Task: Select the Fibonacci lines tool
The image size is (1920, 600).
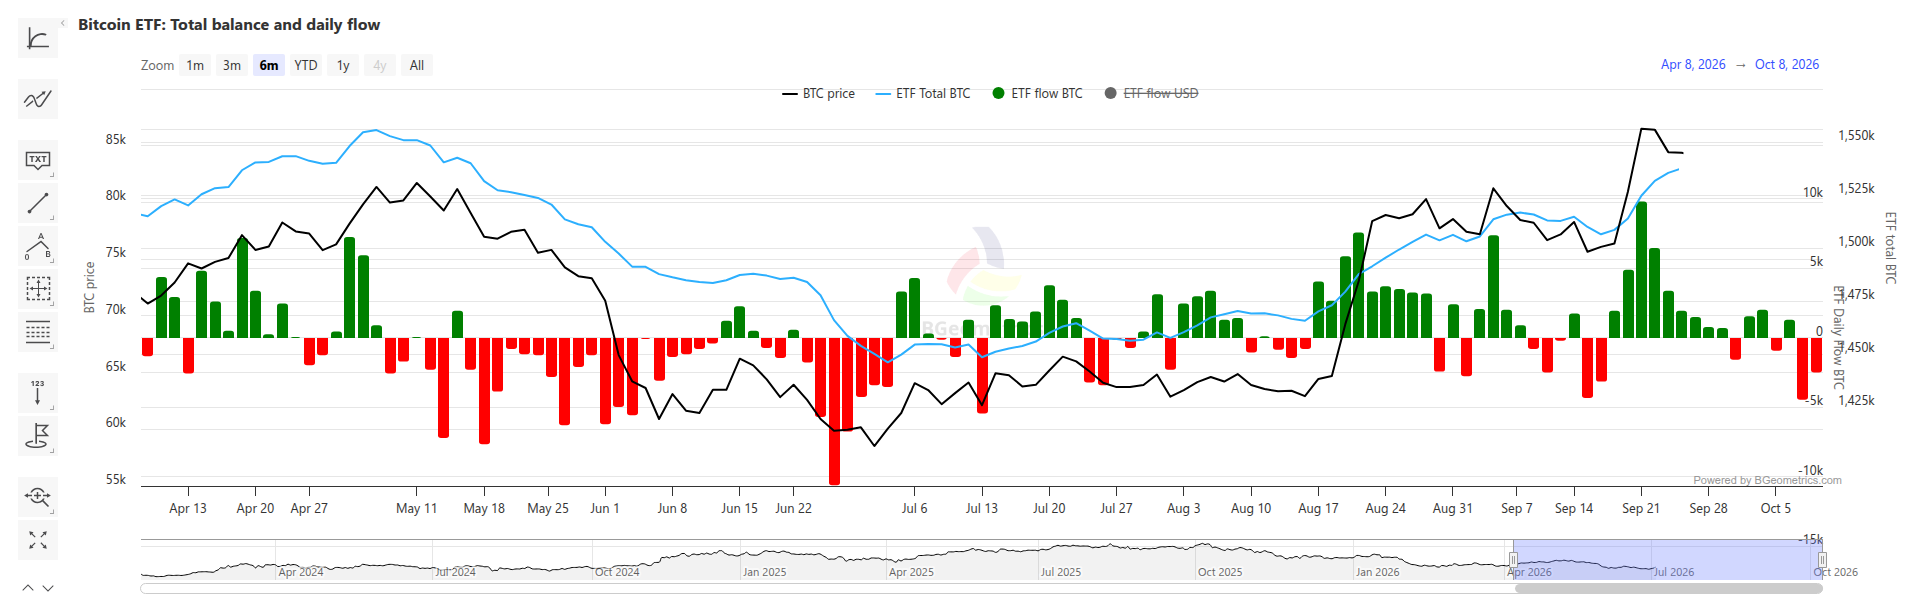Action: click(x=38, y=332)
